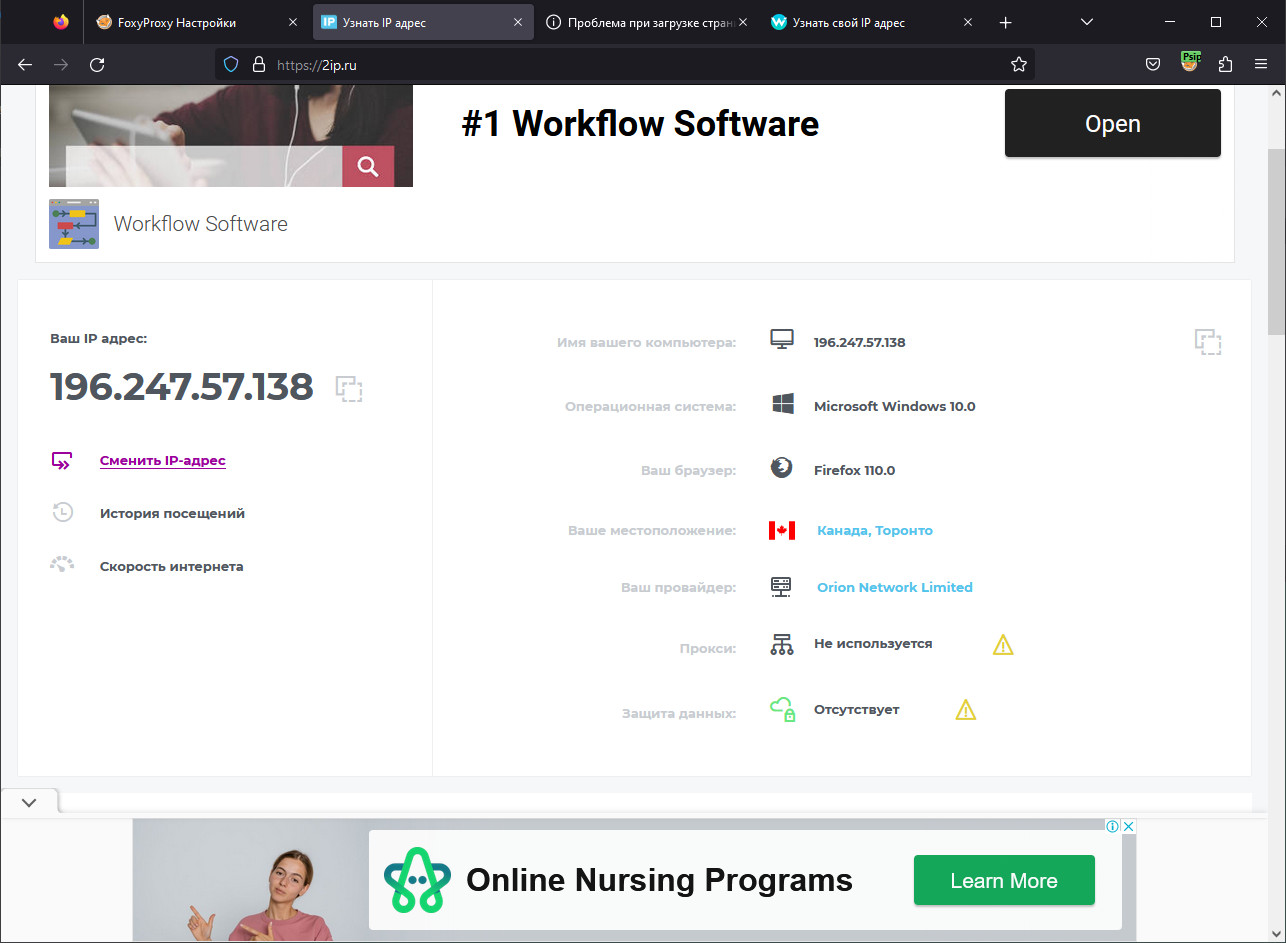Click the Workflow Software caption text
1286x943 pixels.
click(201, 224)
